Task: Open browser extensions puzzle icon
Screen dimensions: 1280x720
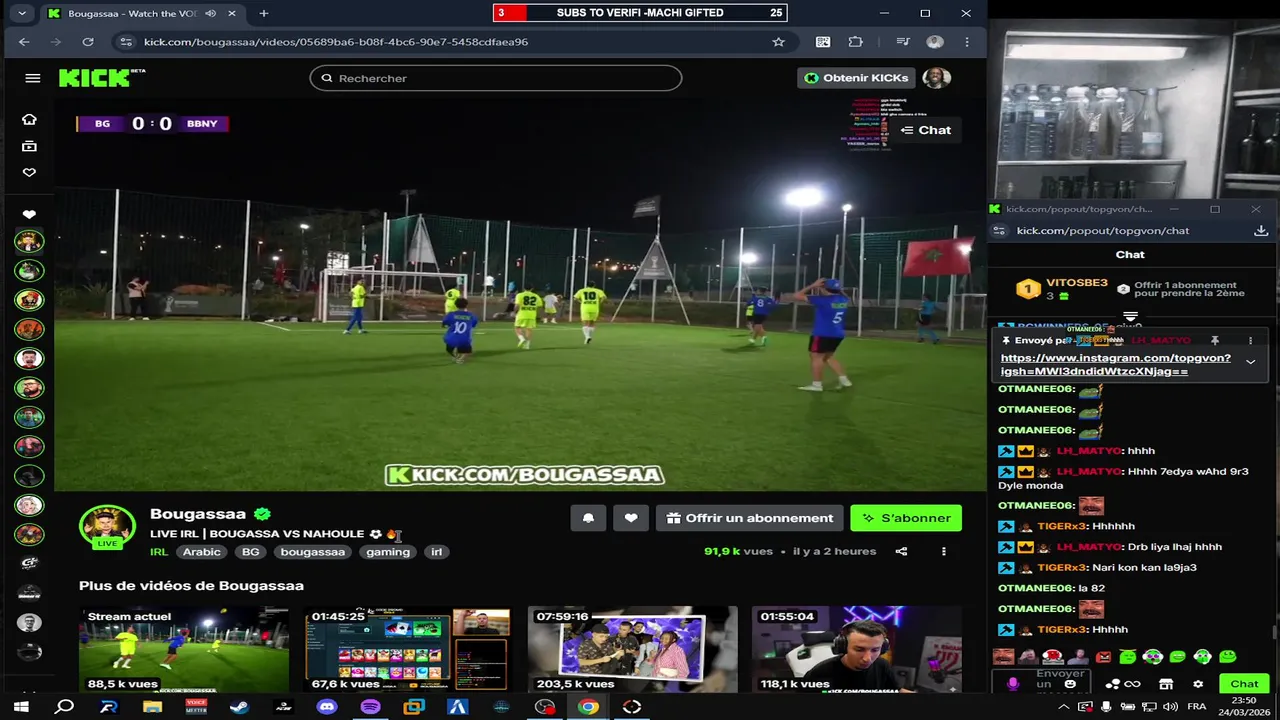Action: click(856, 42)
